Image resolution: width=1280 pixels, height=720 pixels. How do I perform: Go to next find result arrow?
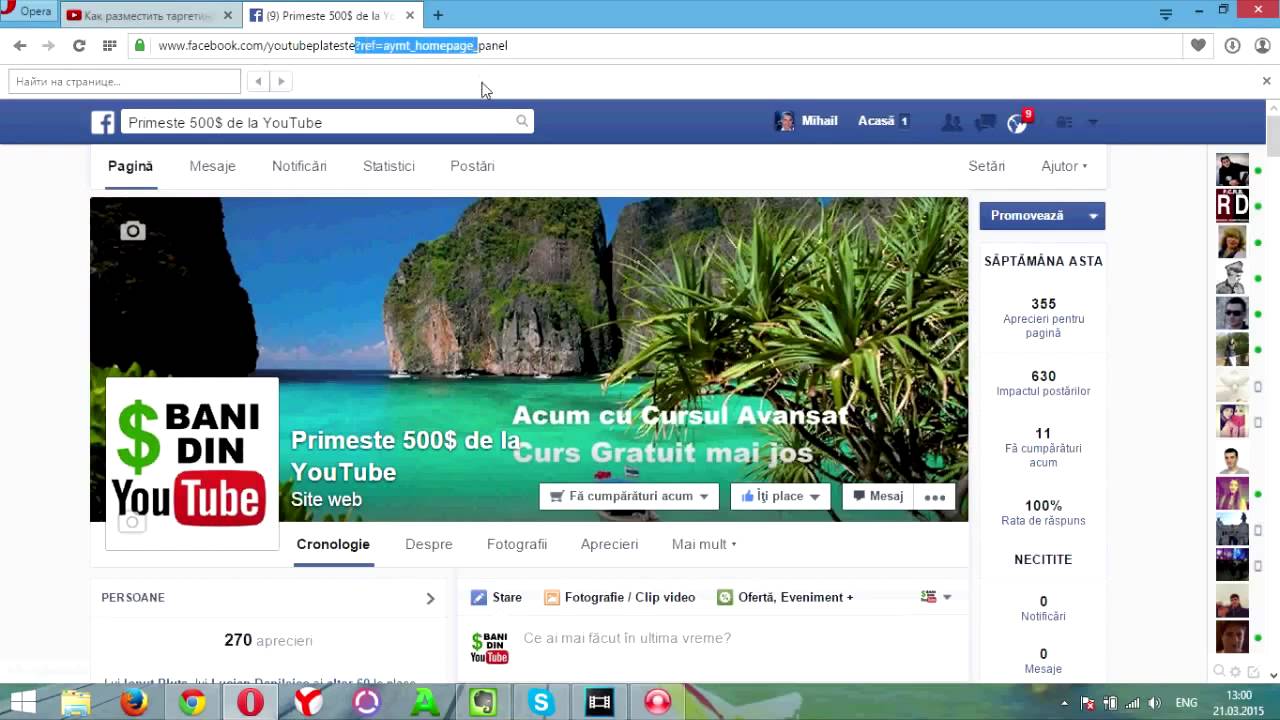281,81
